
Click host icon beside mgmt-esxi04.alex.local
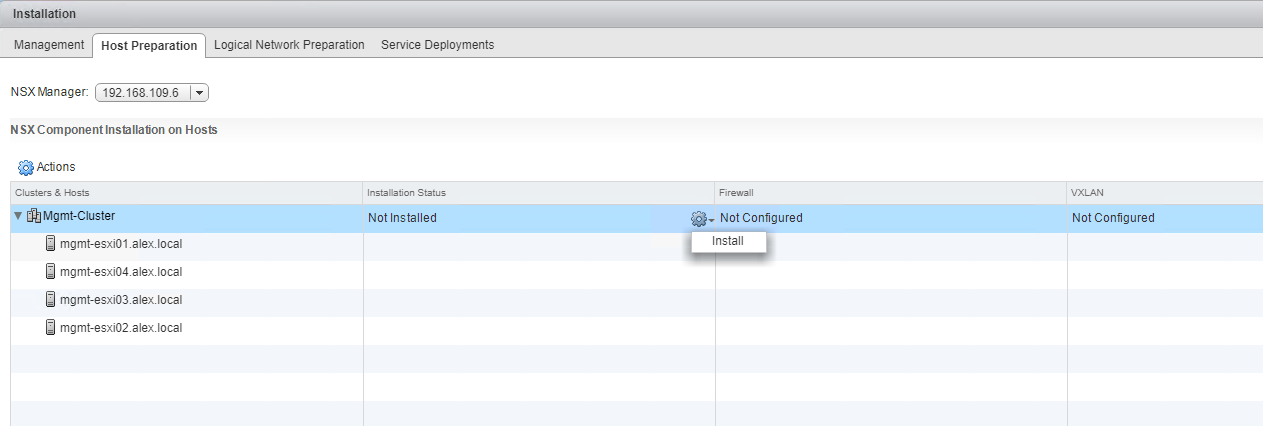click(x=51, y=272)
